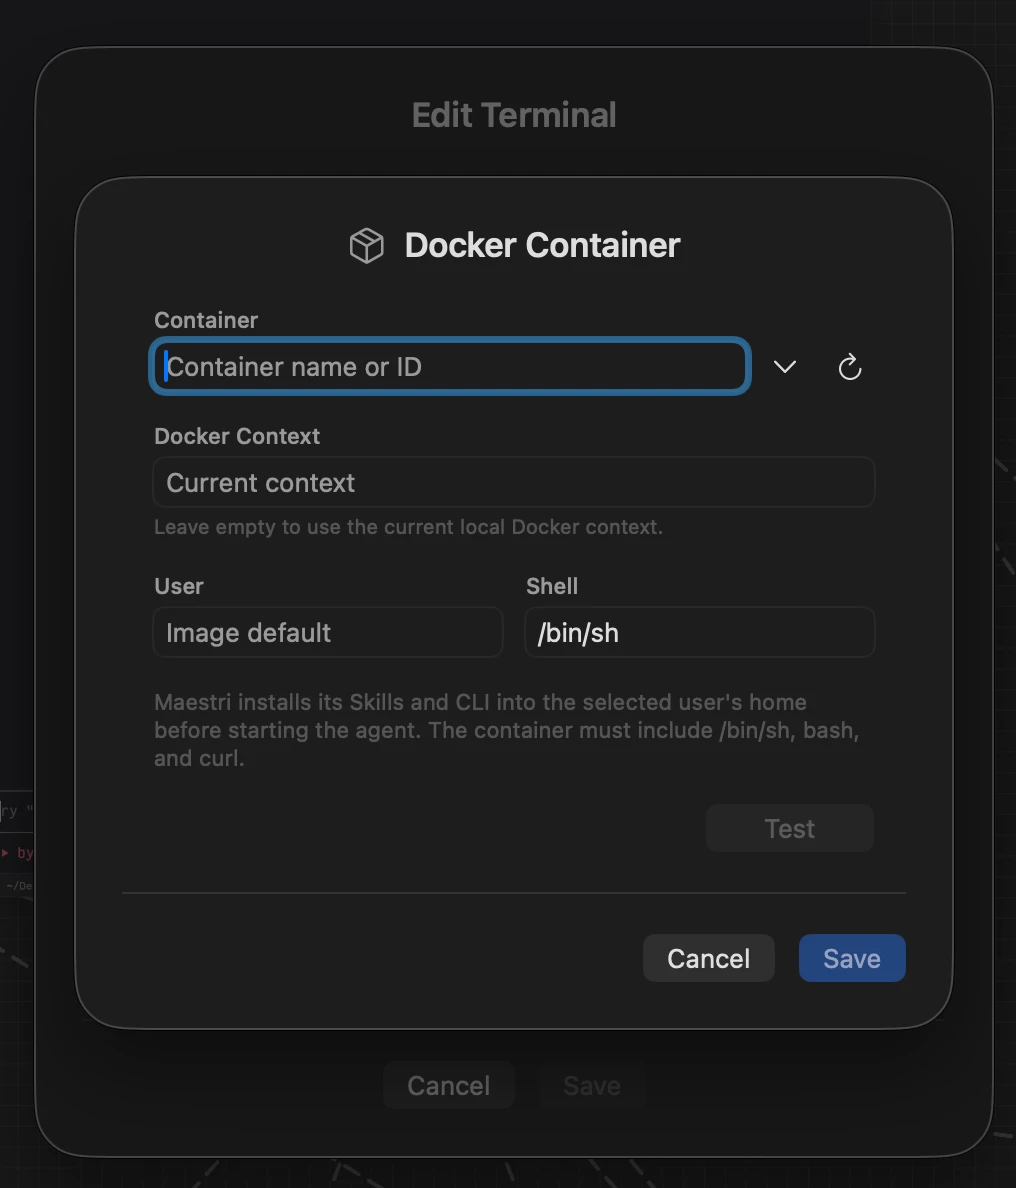The width and height of the screenshot is (1016, 1188).
Task: Refresh the container list
Action: [x=849, y=367]
